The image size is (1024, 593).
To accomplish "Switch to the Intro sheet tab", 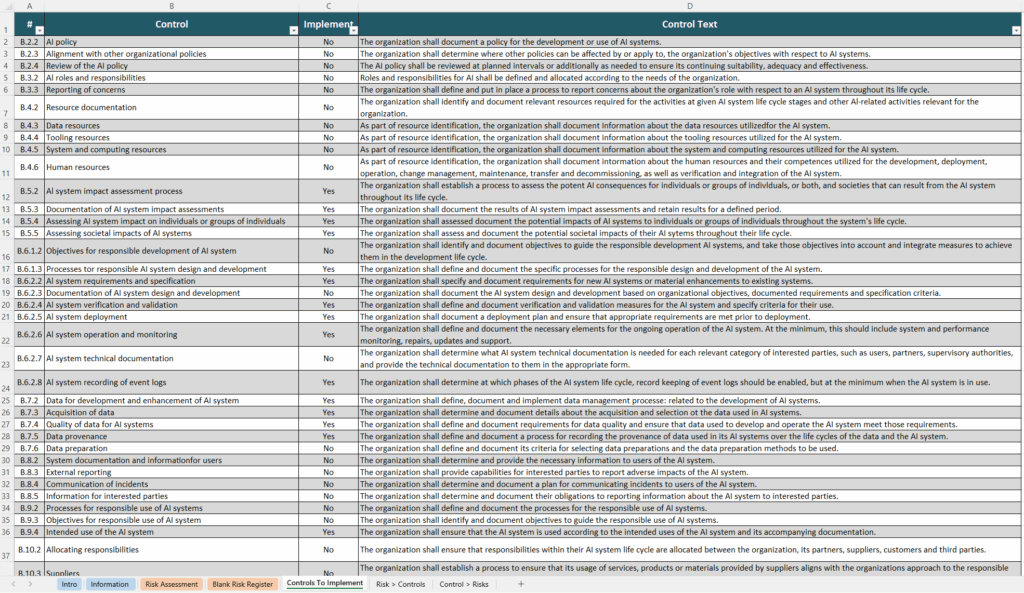I will pyautogui.click(x=69, y=585).
